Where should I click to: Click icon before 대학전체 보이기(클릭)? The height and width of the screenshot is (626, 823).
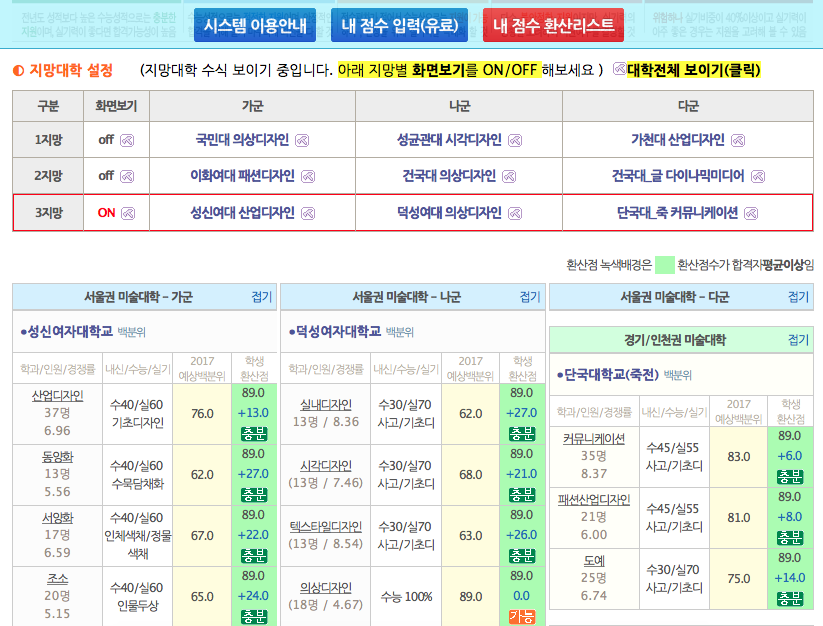[619, 69]
